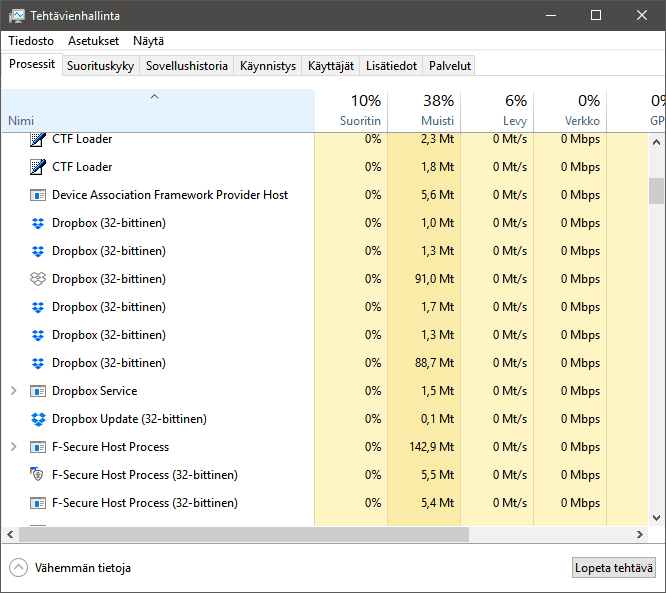Image resolution: width=666 pixels, height=593 pixels.
Task: Click the vertical scrollbar down arrow
Action: [657, 517]
